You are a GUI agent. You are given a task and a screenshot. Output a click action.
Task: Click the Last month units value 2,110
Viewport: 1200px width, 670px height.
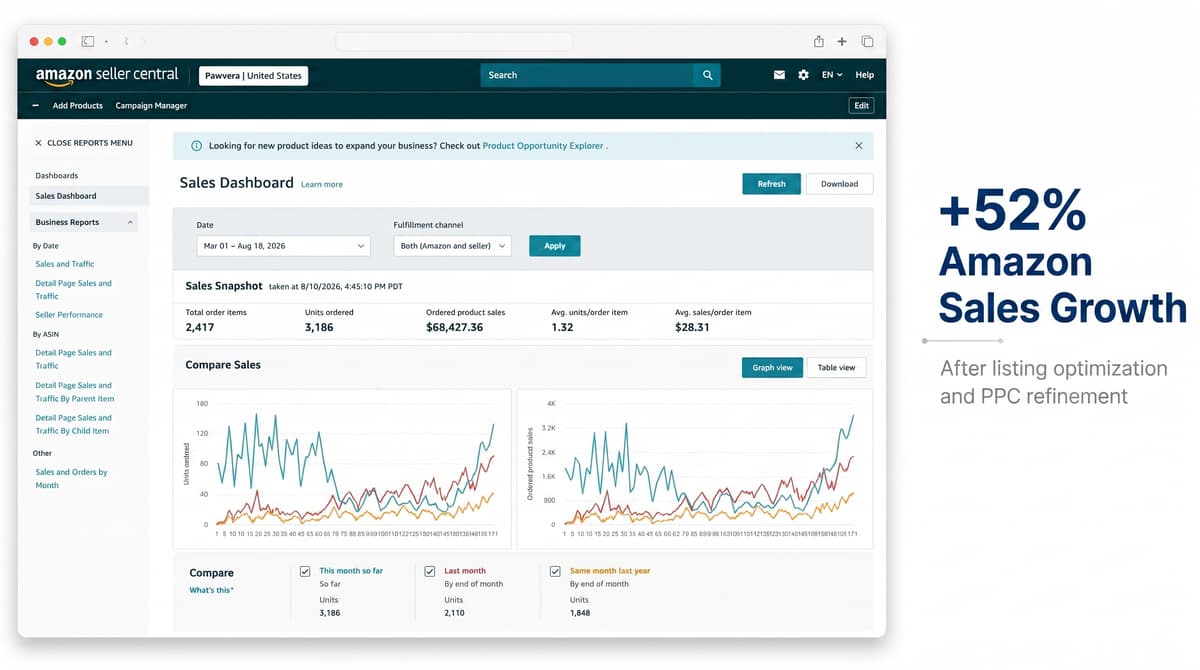[x=455, y=613]
